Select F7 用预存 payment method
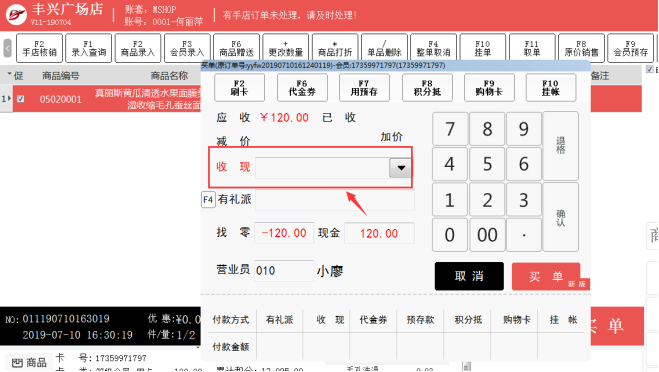This screenshot has width=659, height=372. pyautogui.click(x=364, y=87)
